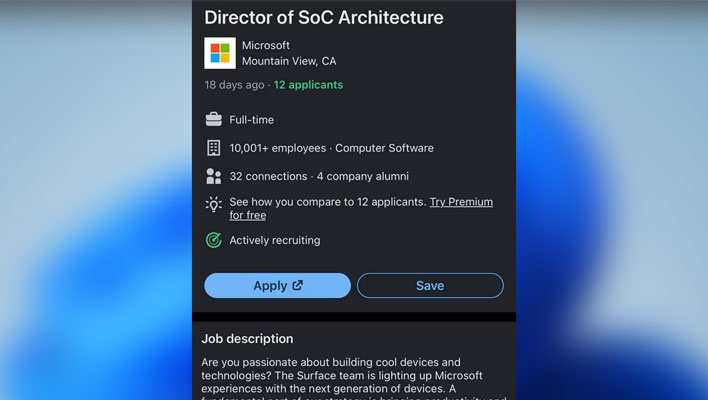The image size is (708, 400).
Task: Click the Actively recruiting target icon
Action: point(214,240)
